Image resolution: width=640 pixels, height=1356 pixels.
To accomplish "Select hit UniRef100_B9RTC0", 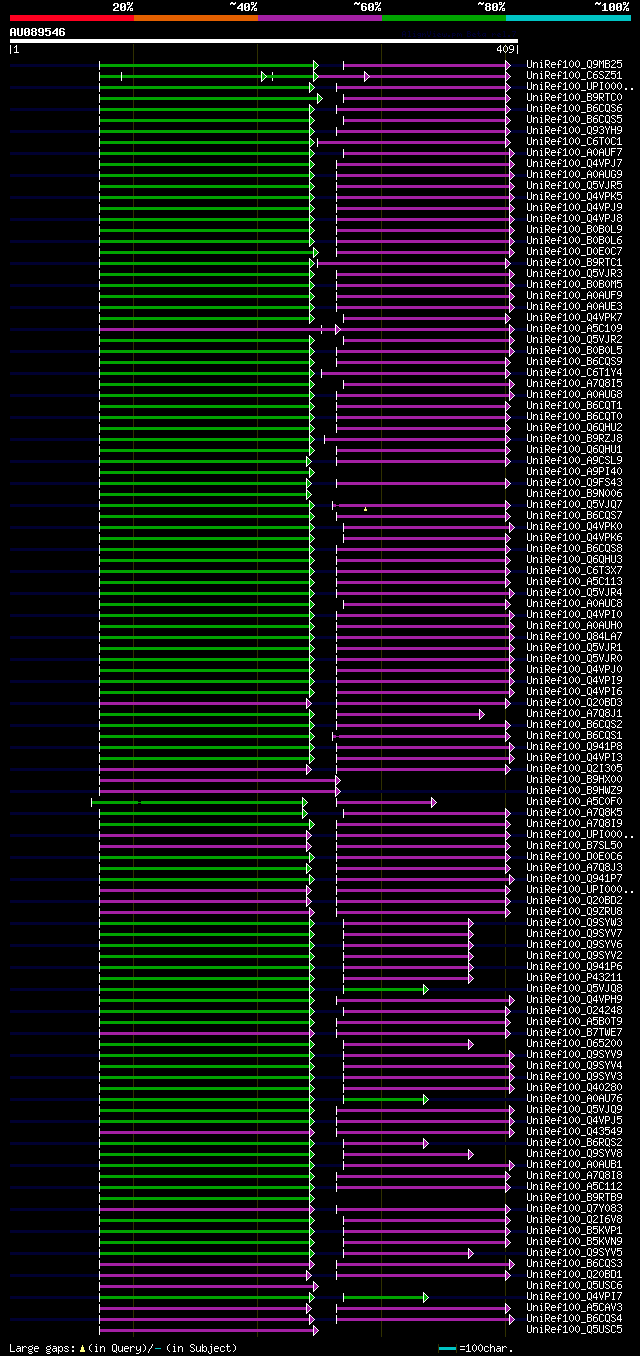I will (574, 97).
